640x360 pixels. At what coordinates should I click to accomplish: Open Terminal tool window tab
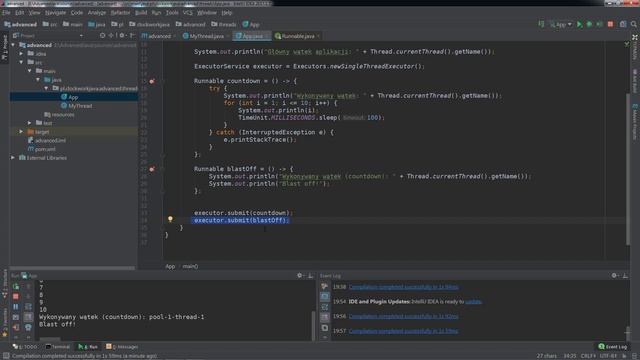point(58,347)
